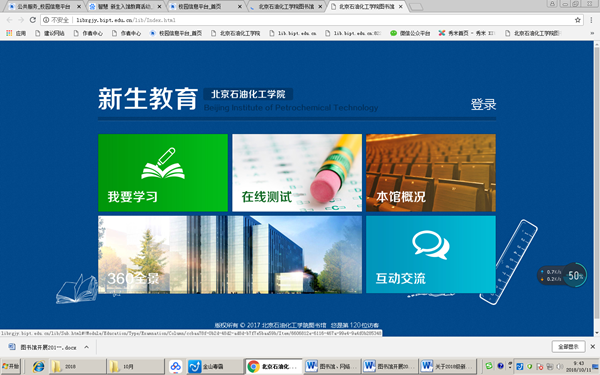Click the 互动交流 chat bubble icon
This screenshot has width=600, height=375.
pyautogui.click(x=430, y=245)
